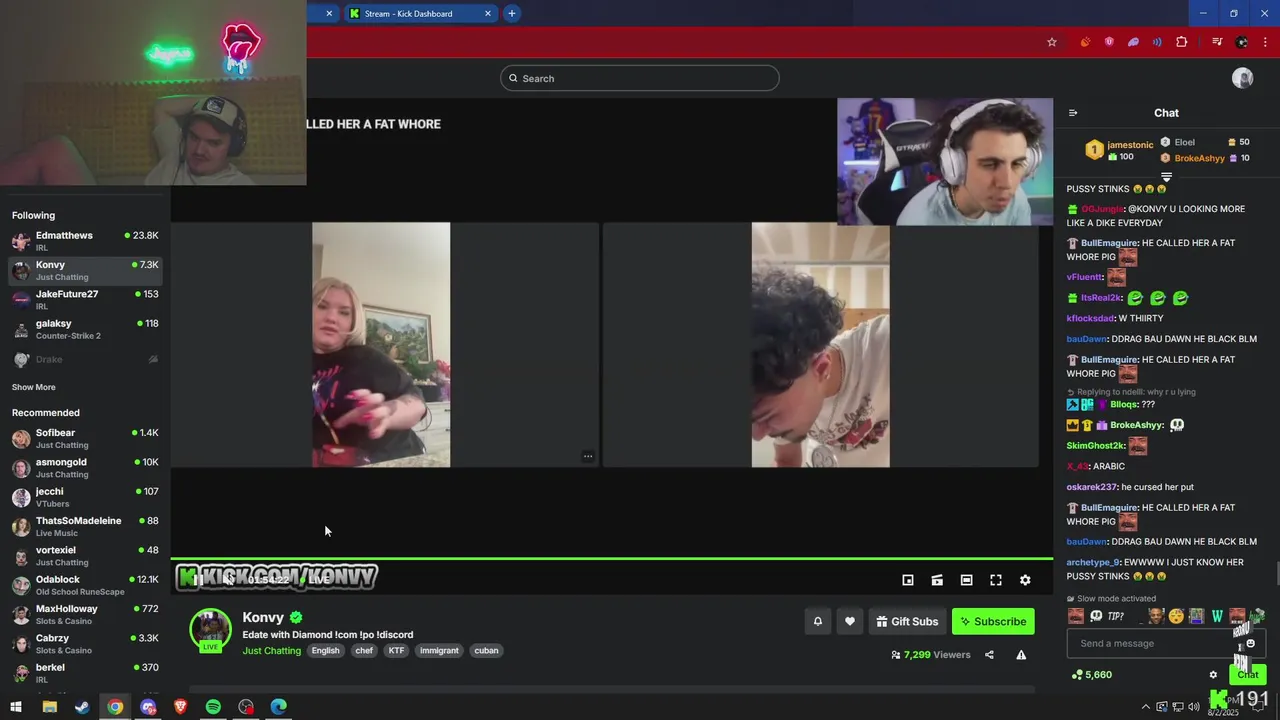
Task: Open asmongold recommended channel
Action: tap(86, 468)
